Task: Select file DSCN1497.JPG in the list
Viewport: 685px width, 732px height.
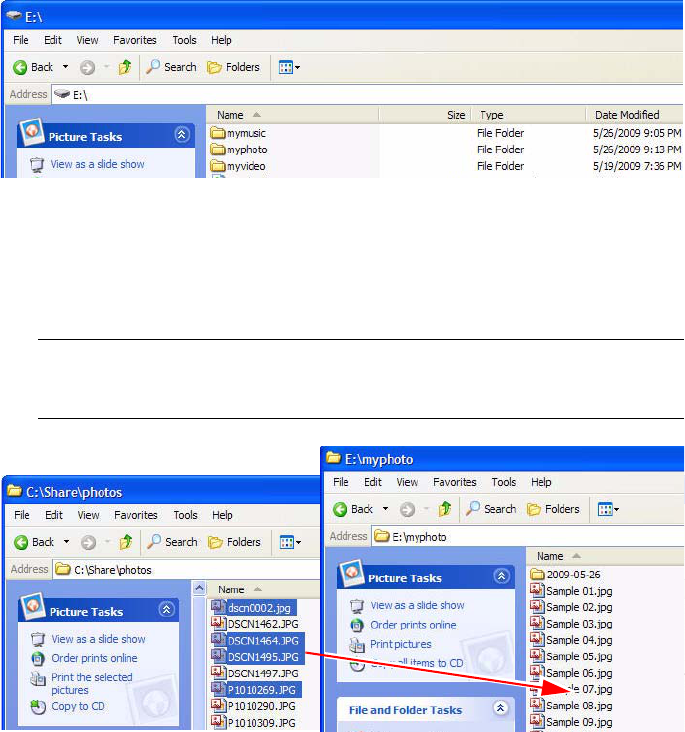Action: tap(262, 673)
